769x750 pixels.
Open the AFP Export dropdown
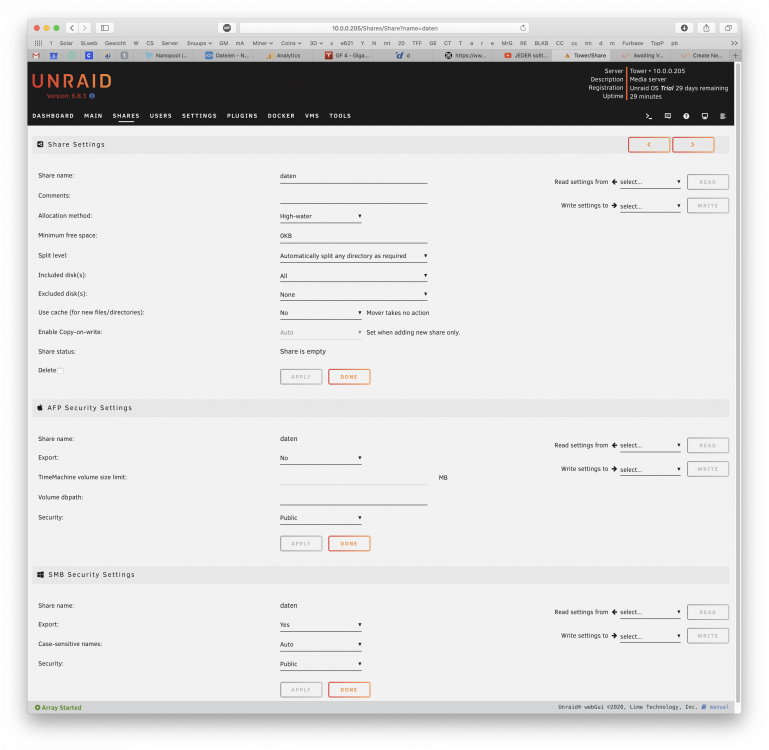tap(321, 458)
